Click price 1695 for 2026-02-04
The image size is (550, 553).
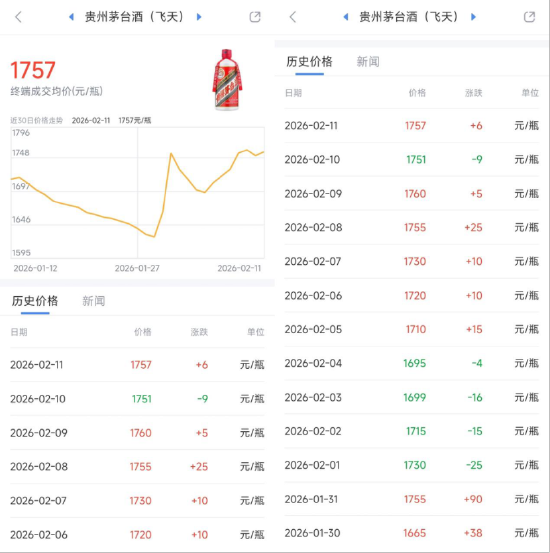(x=415, y=363)
